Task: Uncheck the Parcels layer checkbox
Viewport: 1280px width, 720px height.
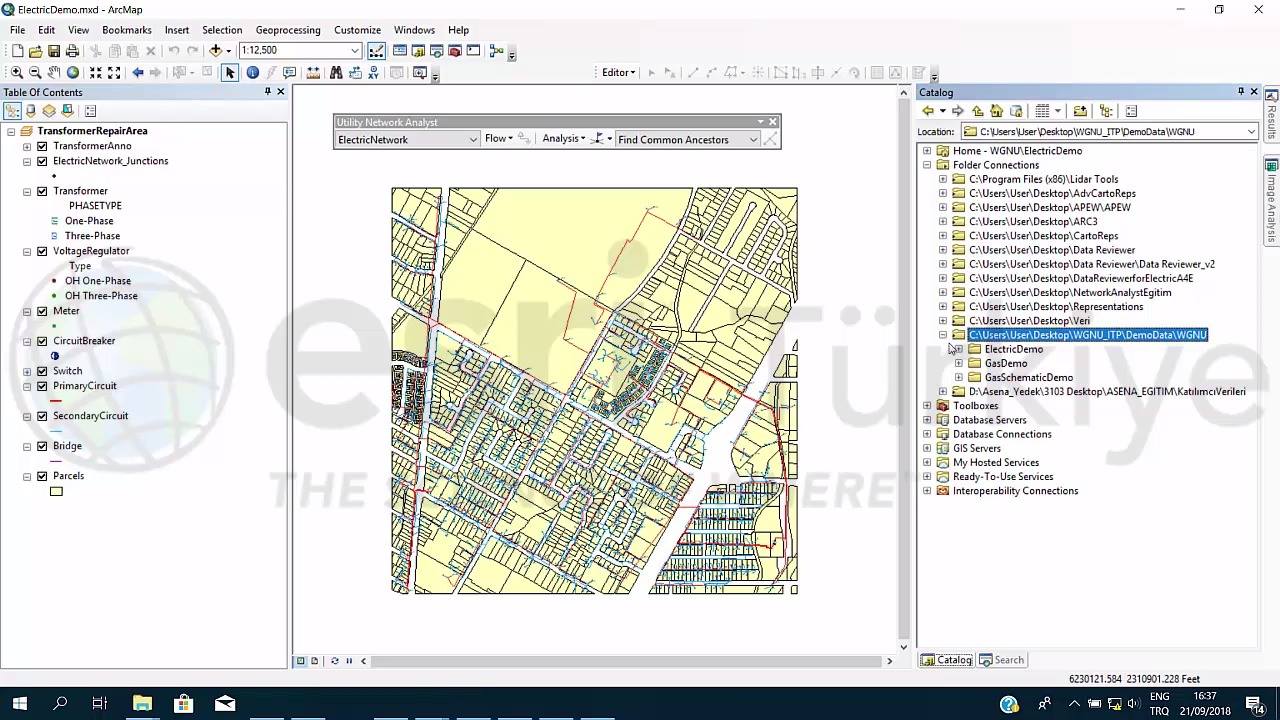Action: tap(42, 476)
